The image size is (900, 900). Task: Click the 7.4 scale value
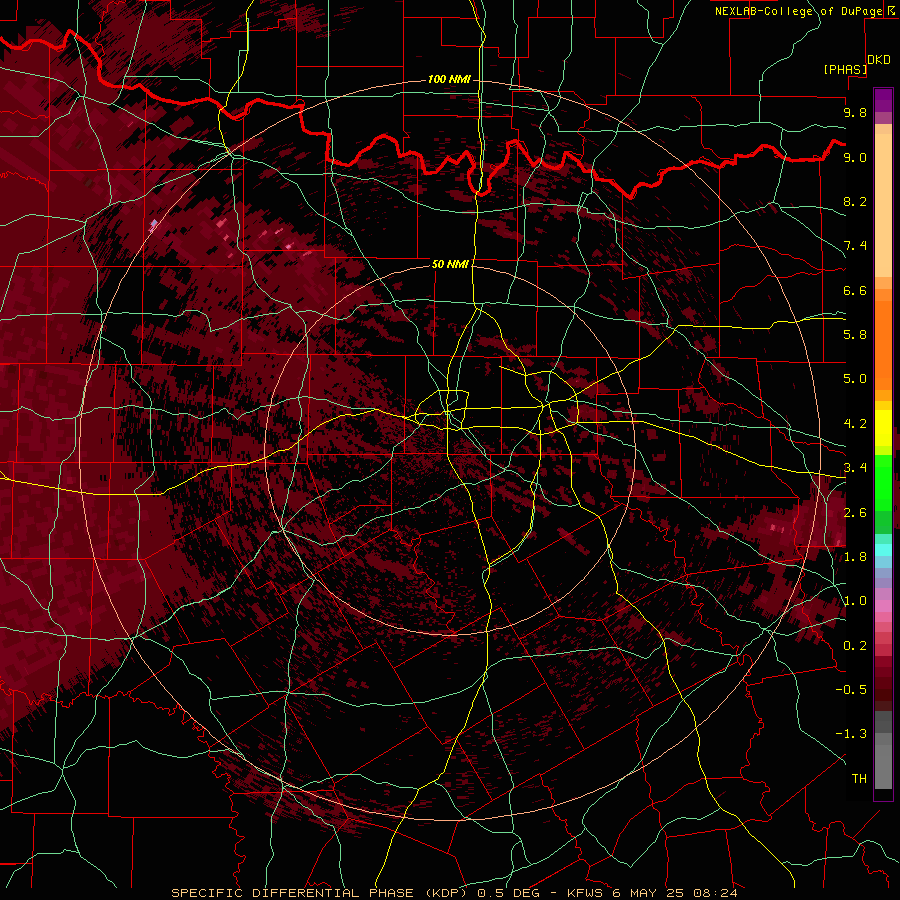(x=855, y=246)
